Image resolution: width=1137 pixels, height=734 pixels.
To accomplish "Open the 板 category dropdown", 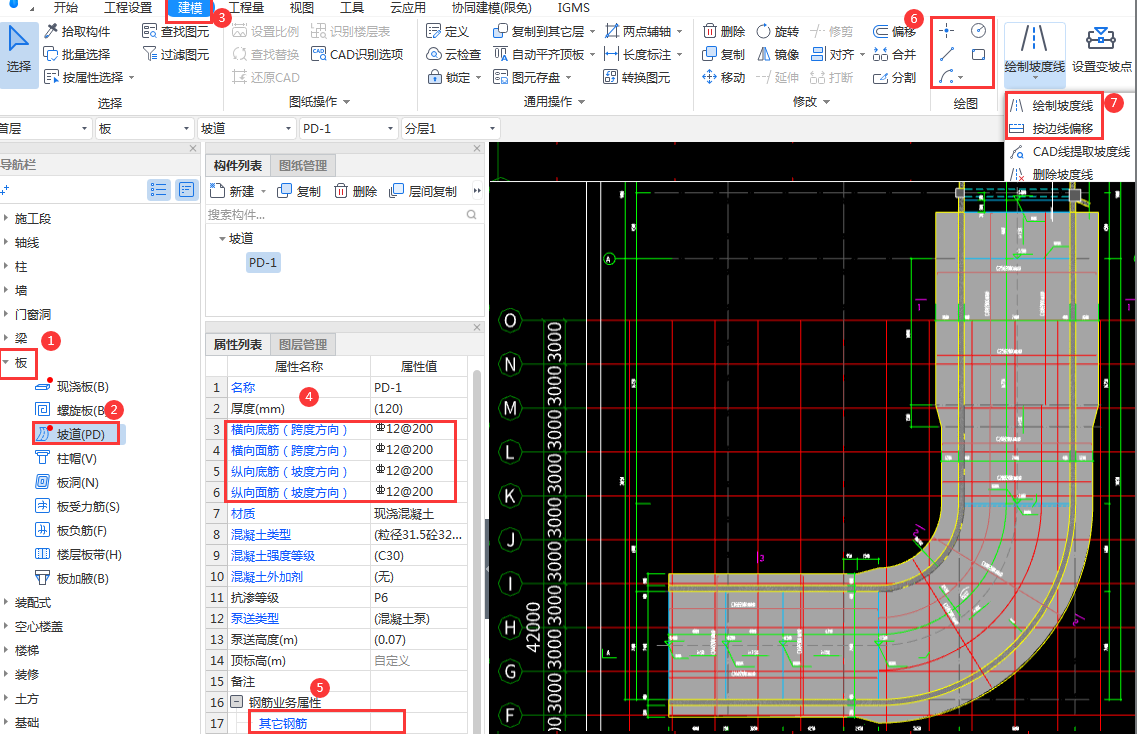I will 144,128.
